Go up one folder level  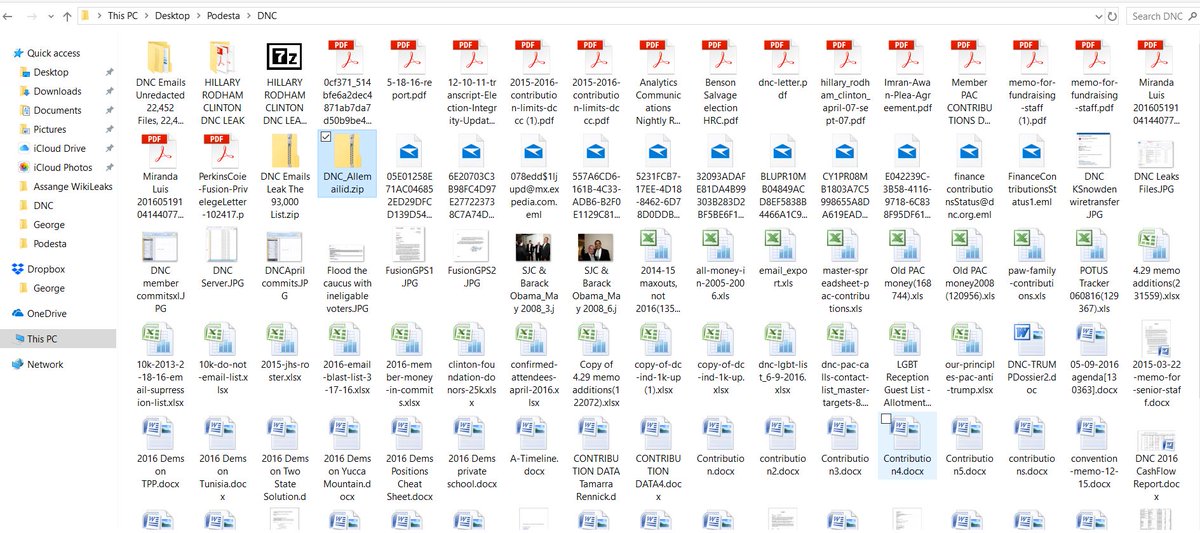(x=66, y=17)
